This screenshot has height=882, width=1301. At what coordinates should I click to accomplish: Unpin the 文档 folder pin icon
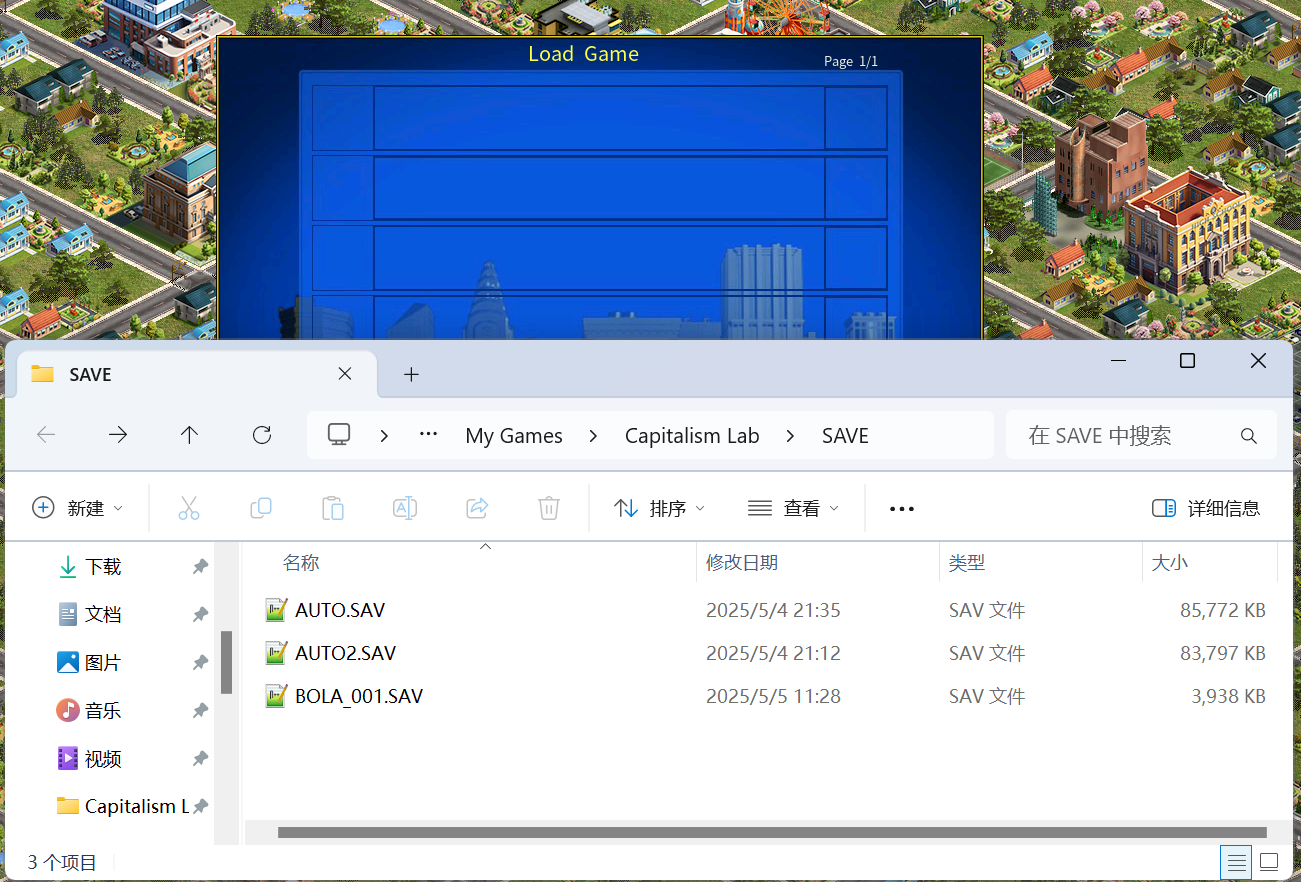pos(200,614)
